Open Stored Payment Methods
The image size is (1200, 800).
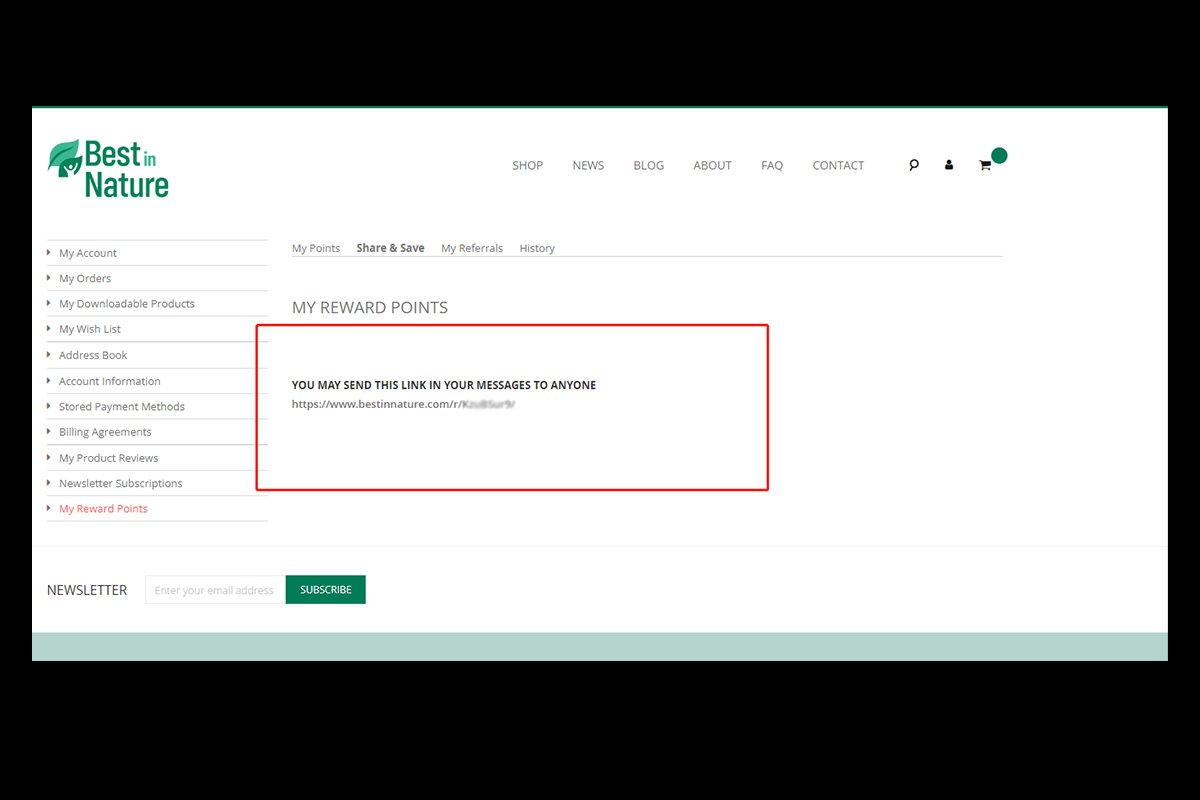(122, 407)
